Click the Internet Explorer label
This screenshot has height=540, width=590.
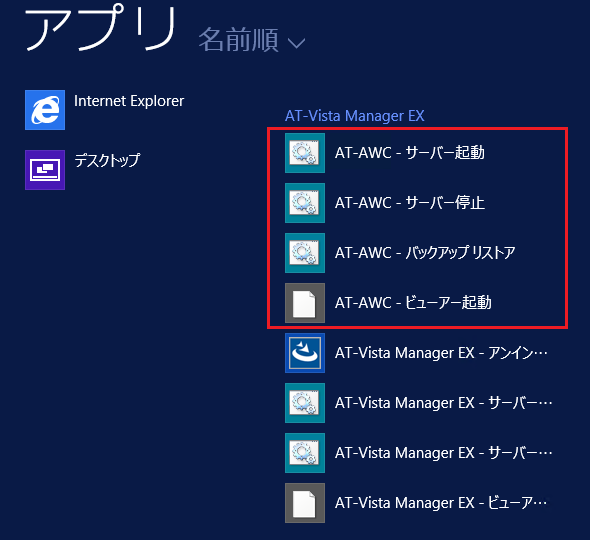pos(129,101)
